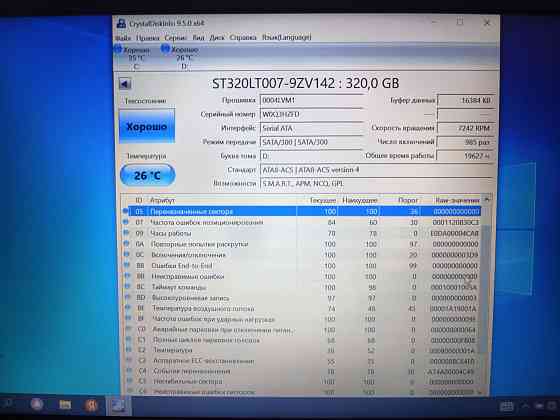Image resolution: width=560 pixels, height=420 pixels.
Task: Click the drive letter field D:
Action: pyautogui.click(x=311, y=156)
